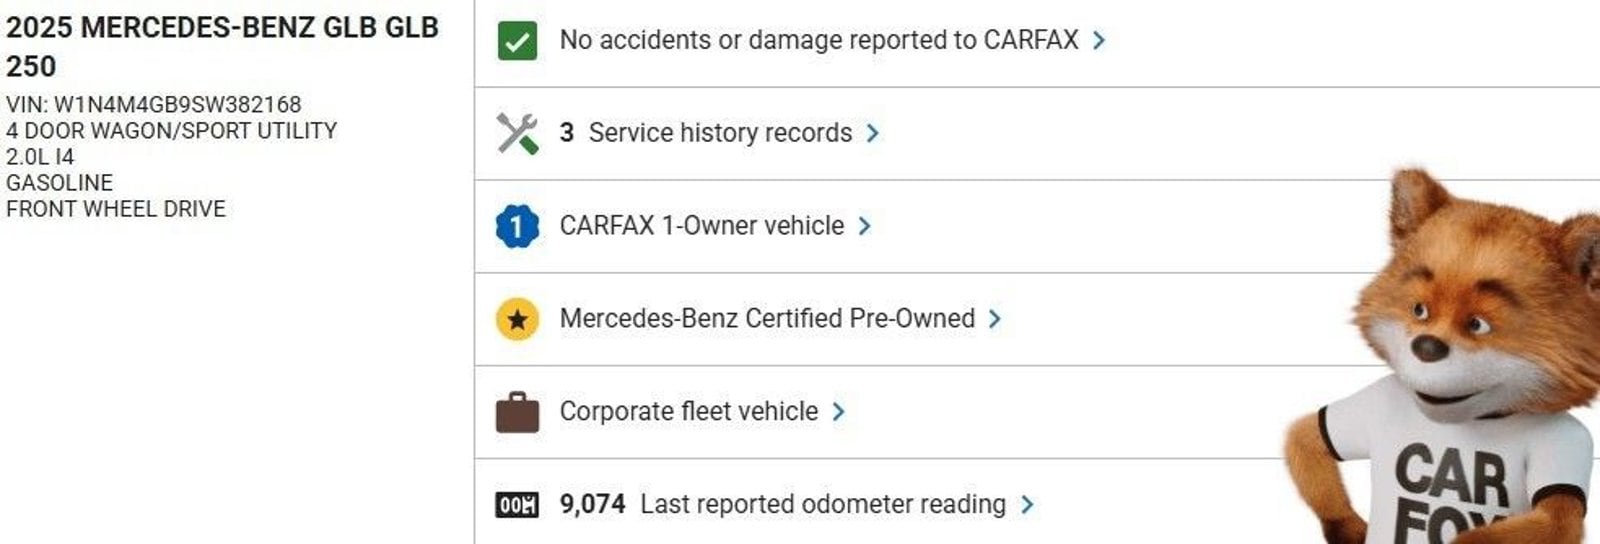
Task: Open Corporate fleet vehicle details
Action: pos(688,411)
